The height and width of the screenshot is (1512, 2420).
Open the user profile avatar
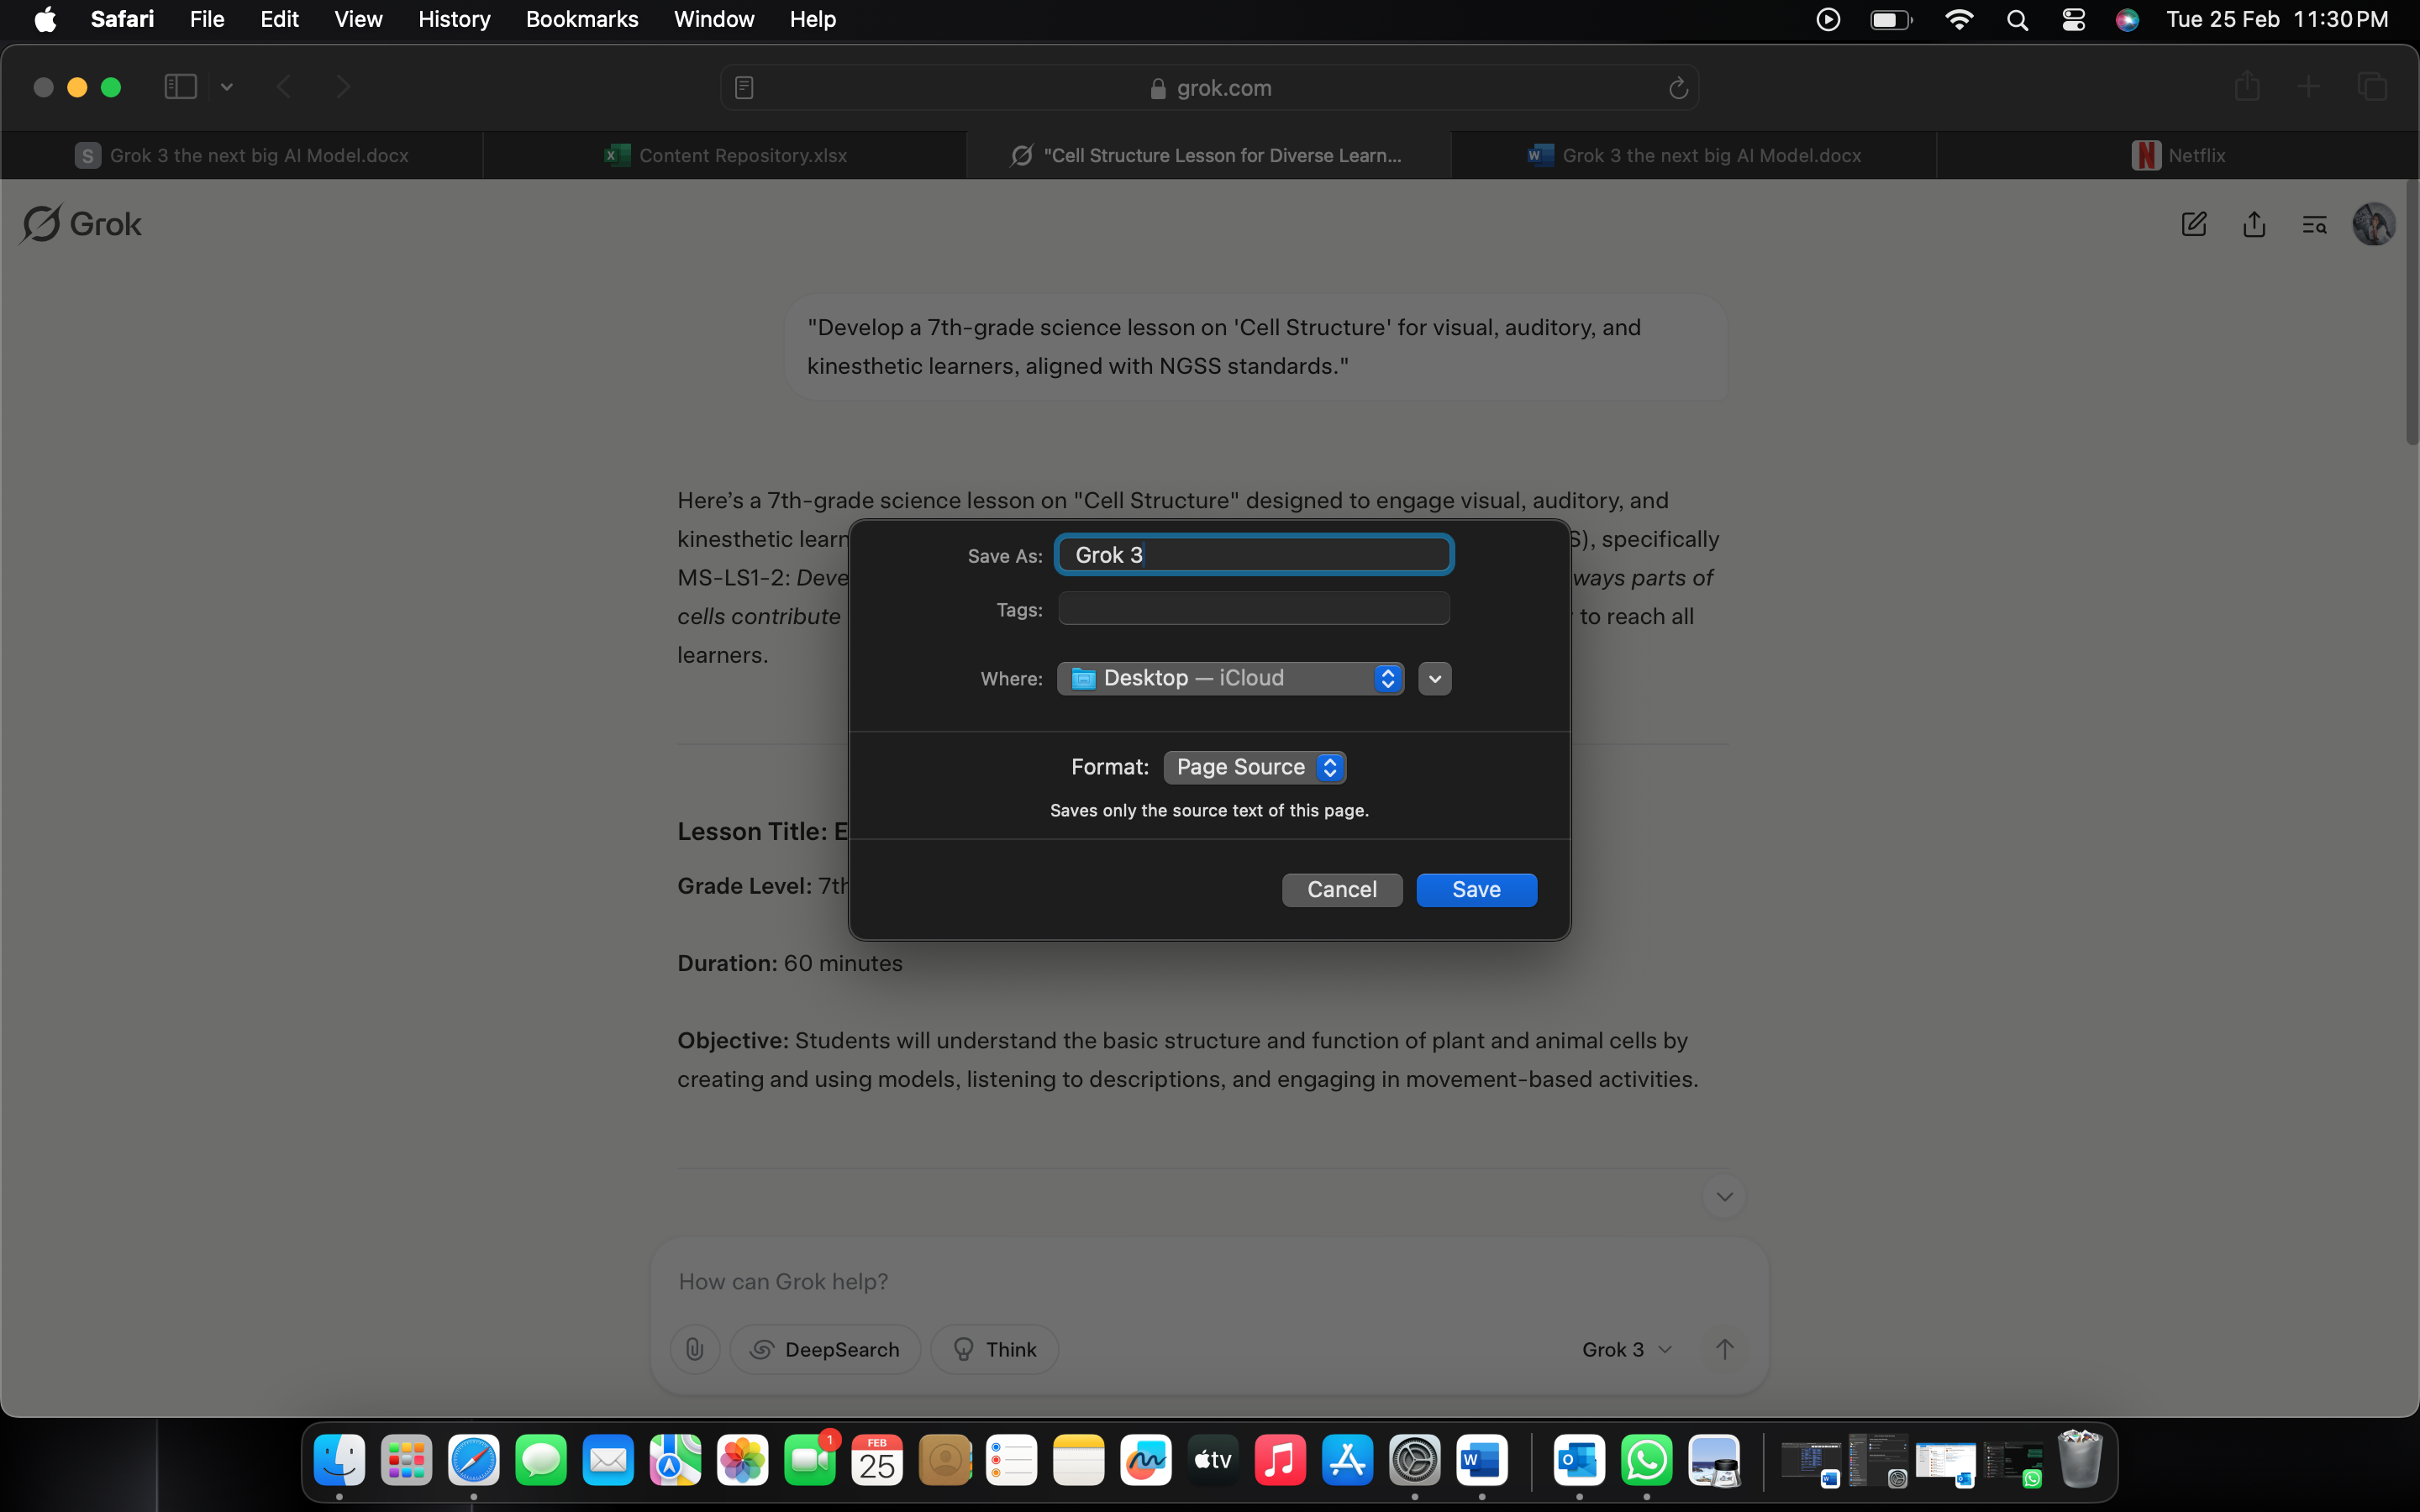(x=2373, y=224)
